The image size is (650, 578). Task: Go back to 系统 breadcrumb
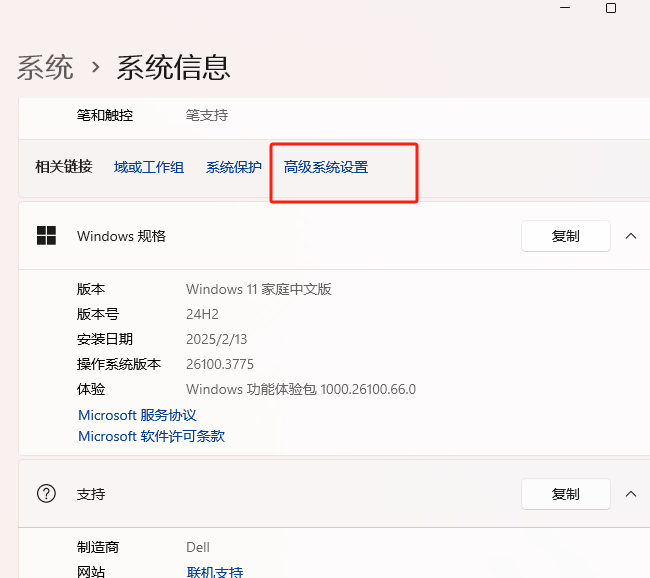45,67
